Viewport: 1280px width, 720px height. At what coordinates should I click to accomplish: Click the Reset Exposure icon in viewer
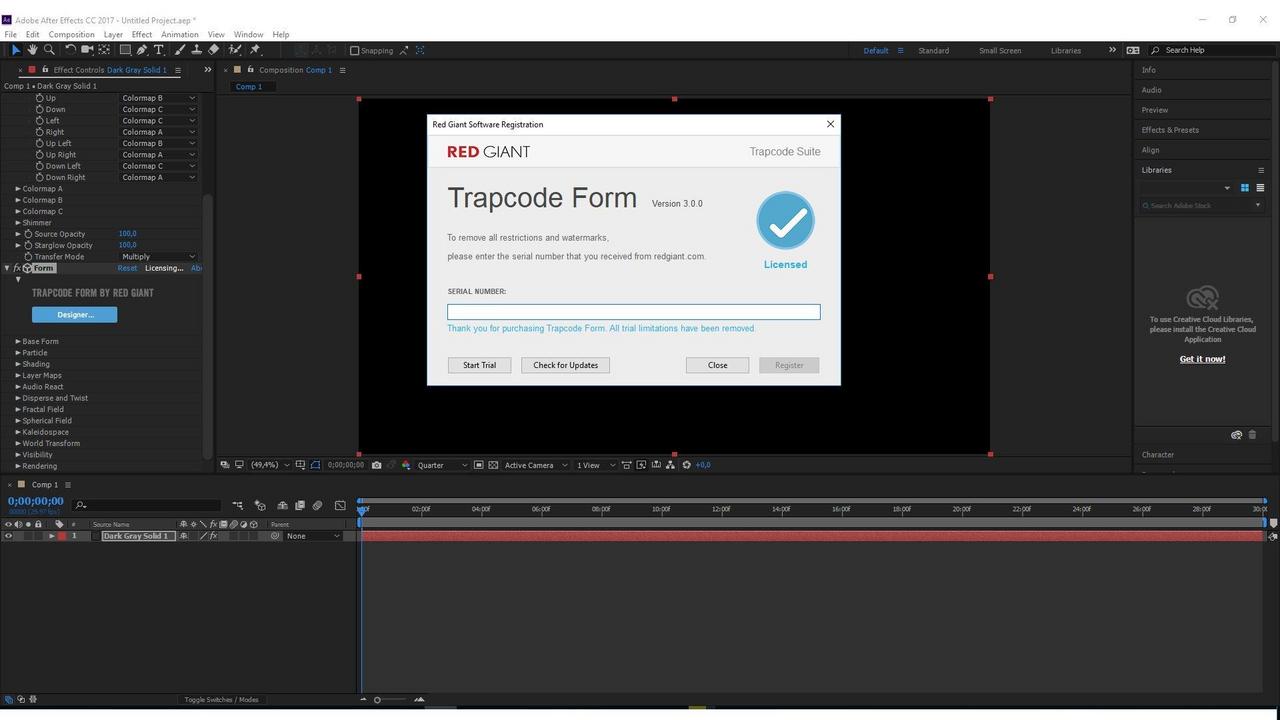coord(686,465)
